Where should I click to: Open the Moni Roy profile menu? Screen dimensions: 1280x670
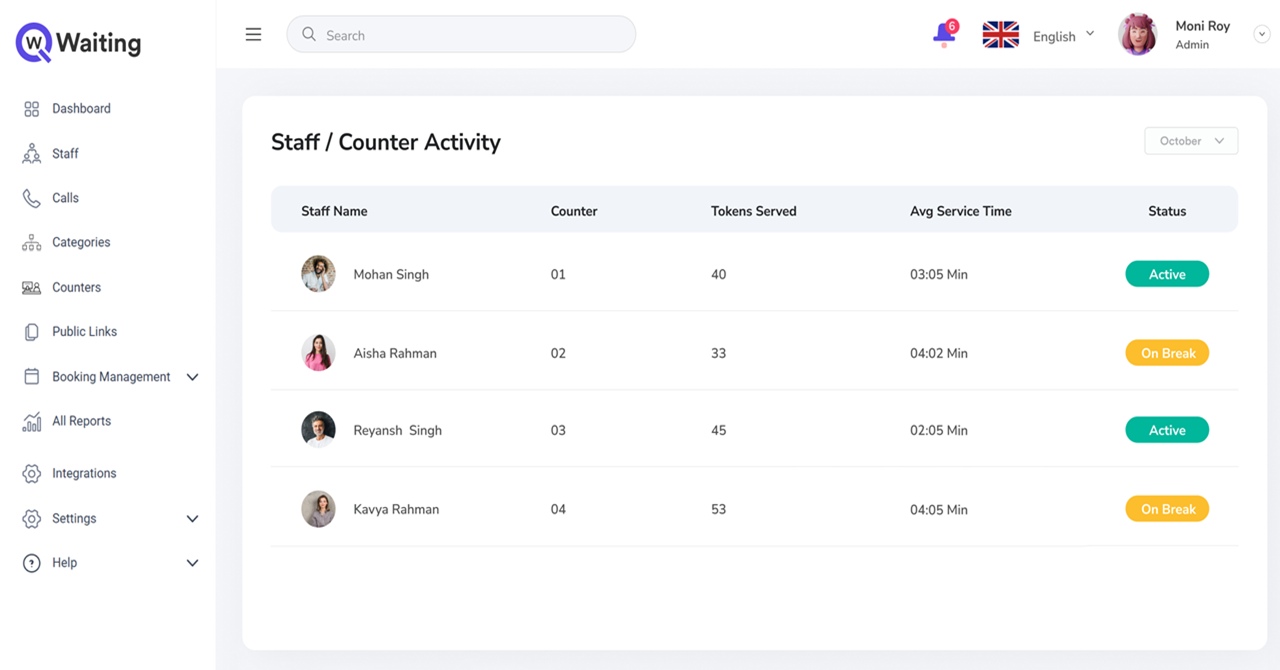(x=1202, y=33)
